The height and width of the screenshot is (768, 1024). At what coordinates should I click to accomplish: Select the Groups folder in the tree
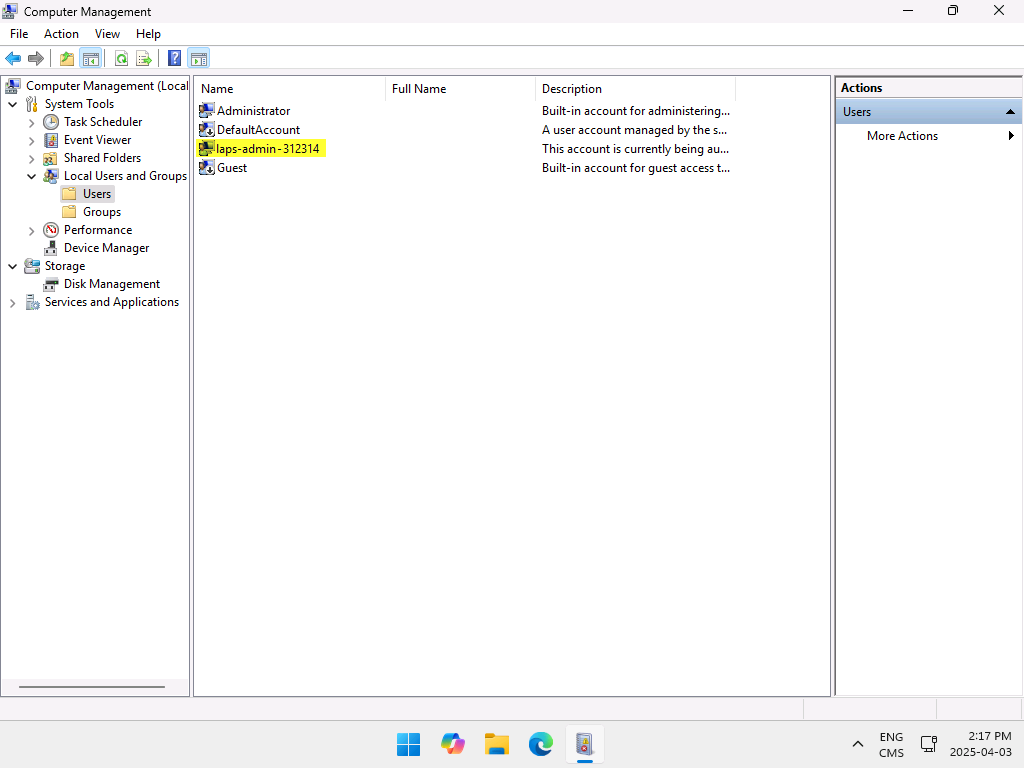click(101, 212)
